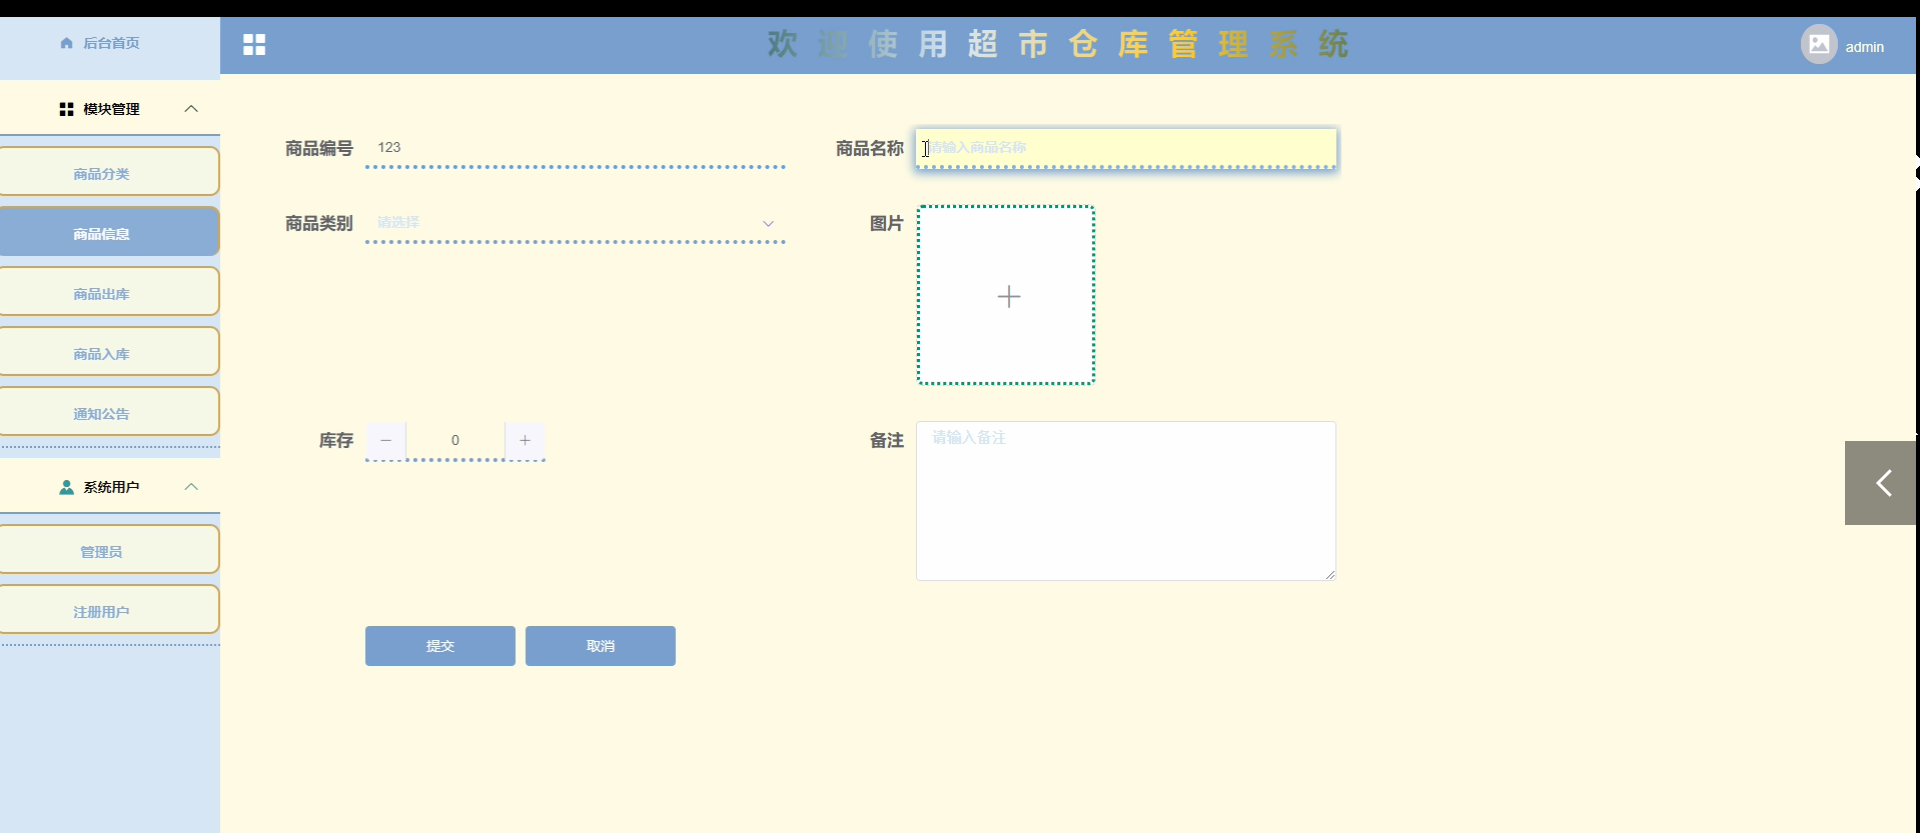Click the gray left-arrow side panel button

pos(1881,483)
